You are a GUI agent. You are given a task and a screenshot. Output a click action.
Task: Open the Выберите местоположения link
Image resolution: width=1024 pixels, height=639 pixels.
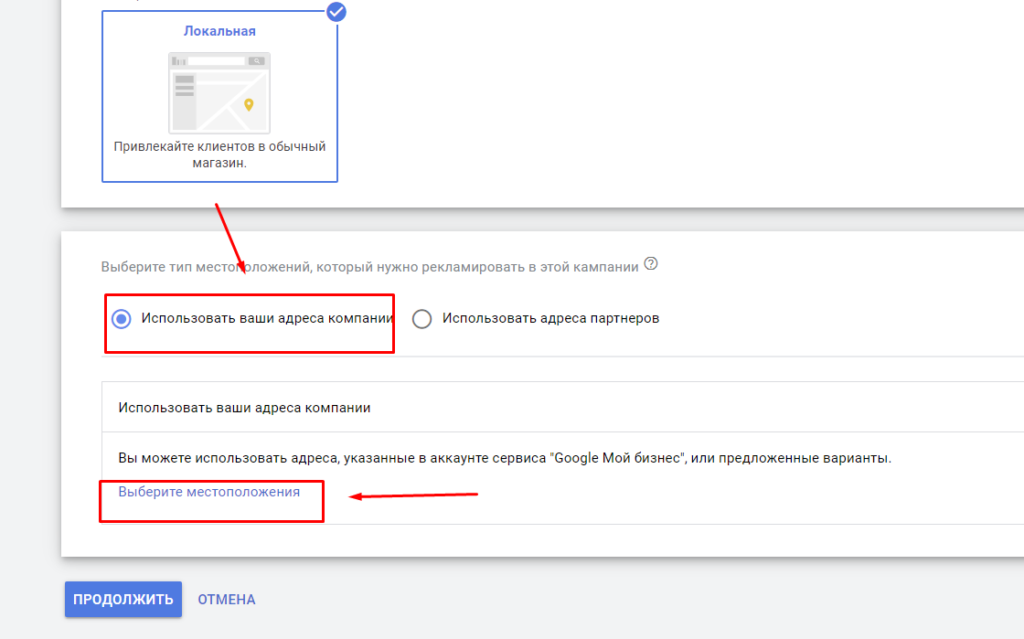[x=209, y=492]
